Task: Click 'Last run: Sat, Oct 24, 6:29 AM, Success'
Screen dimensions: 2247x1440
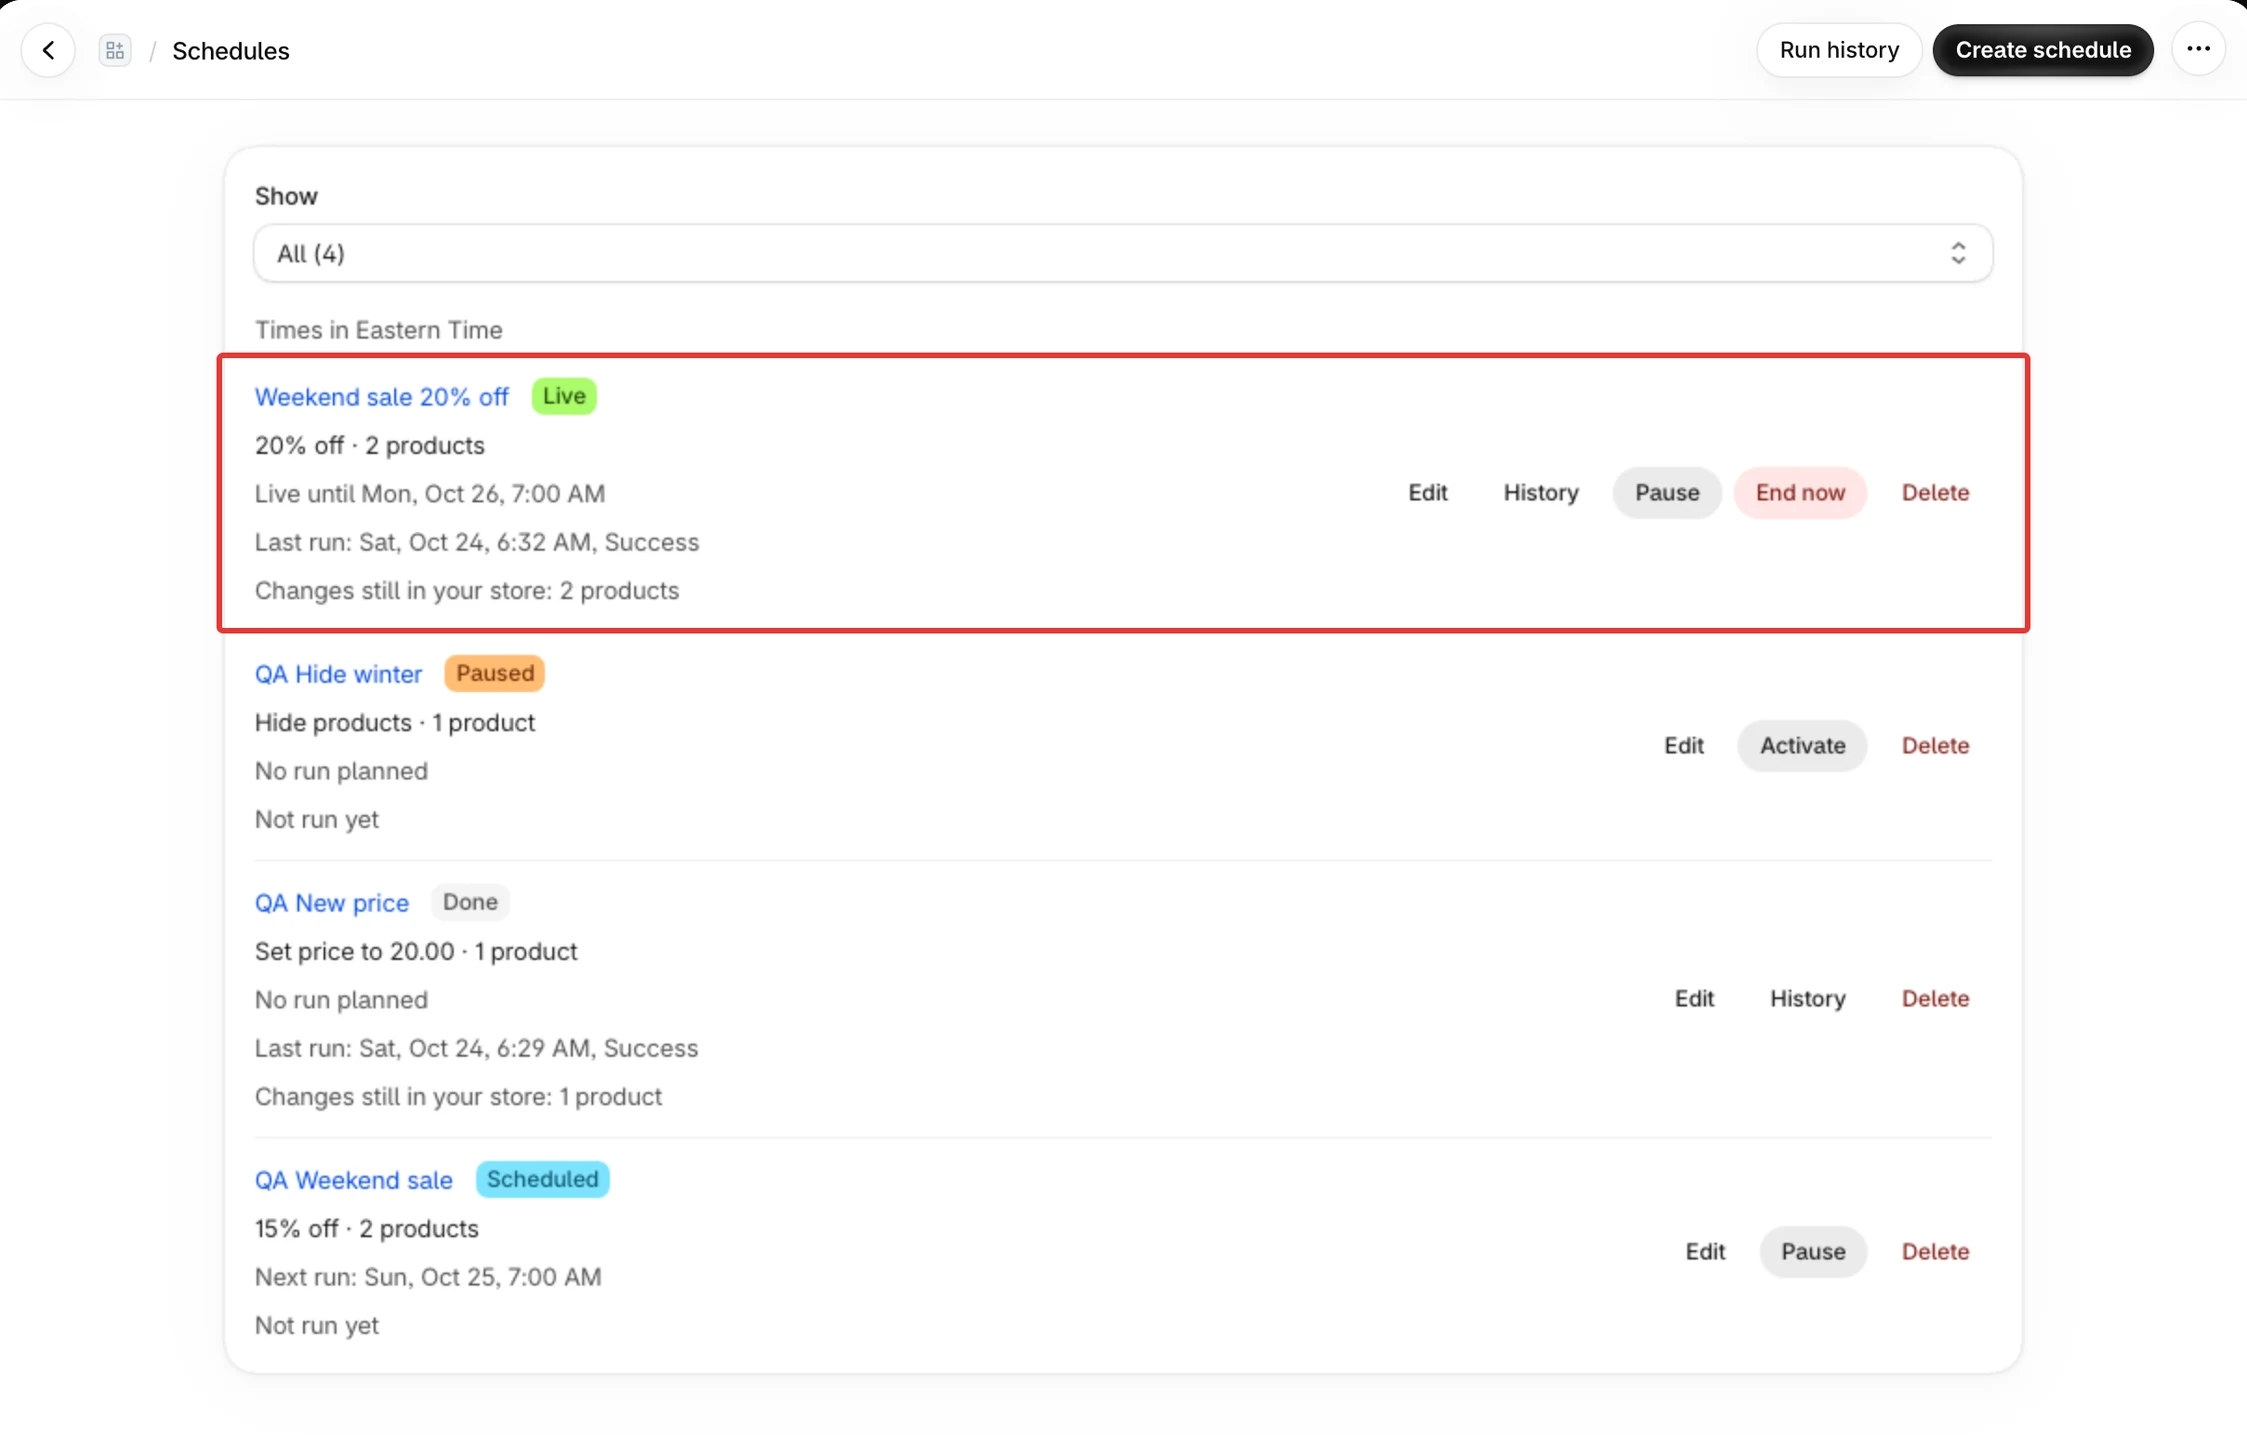Action: click(x=476, y=1048)
